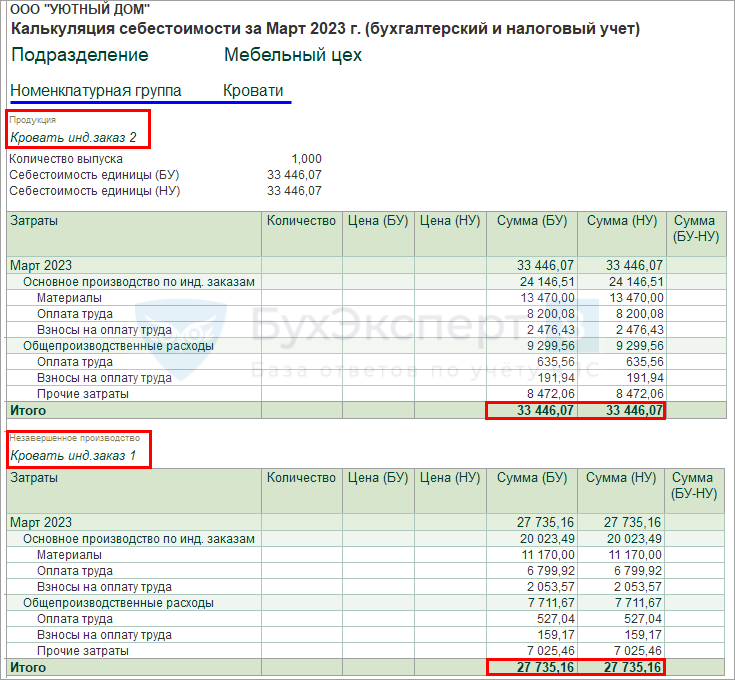This screenshot has height=680, width=735.
Task: Click Себестоимость единицы (БУ) value 33 446,07
Action: 294,175
